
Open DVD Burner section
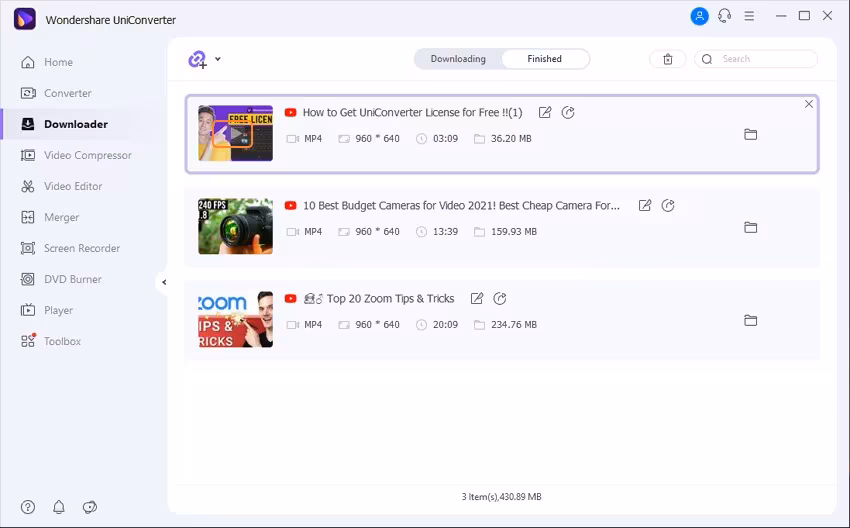tap(61, 279)
